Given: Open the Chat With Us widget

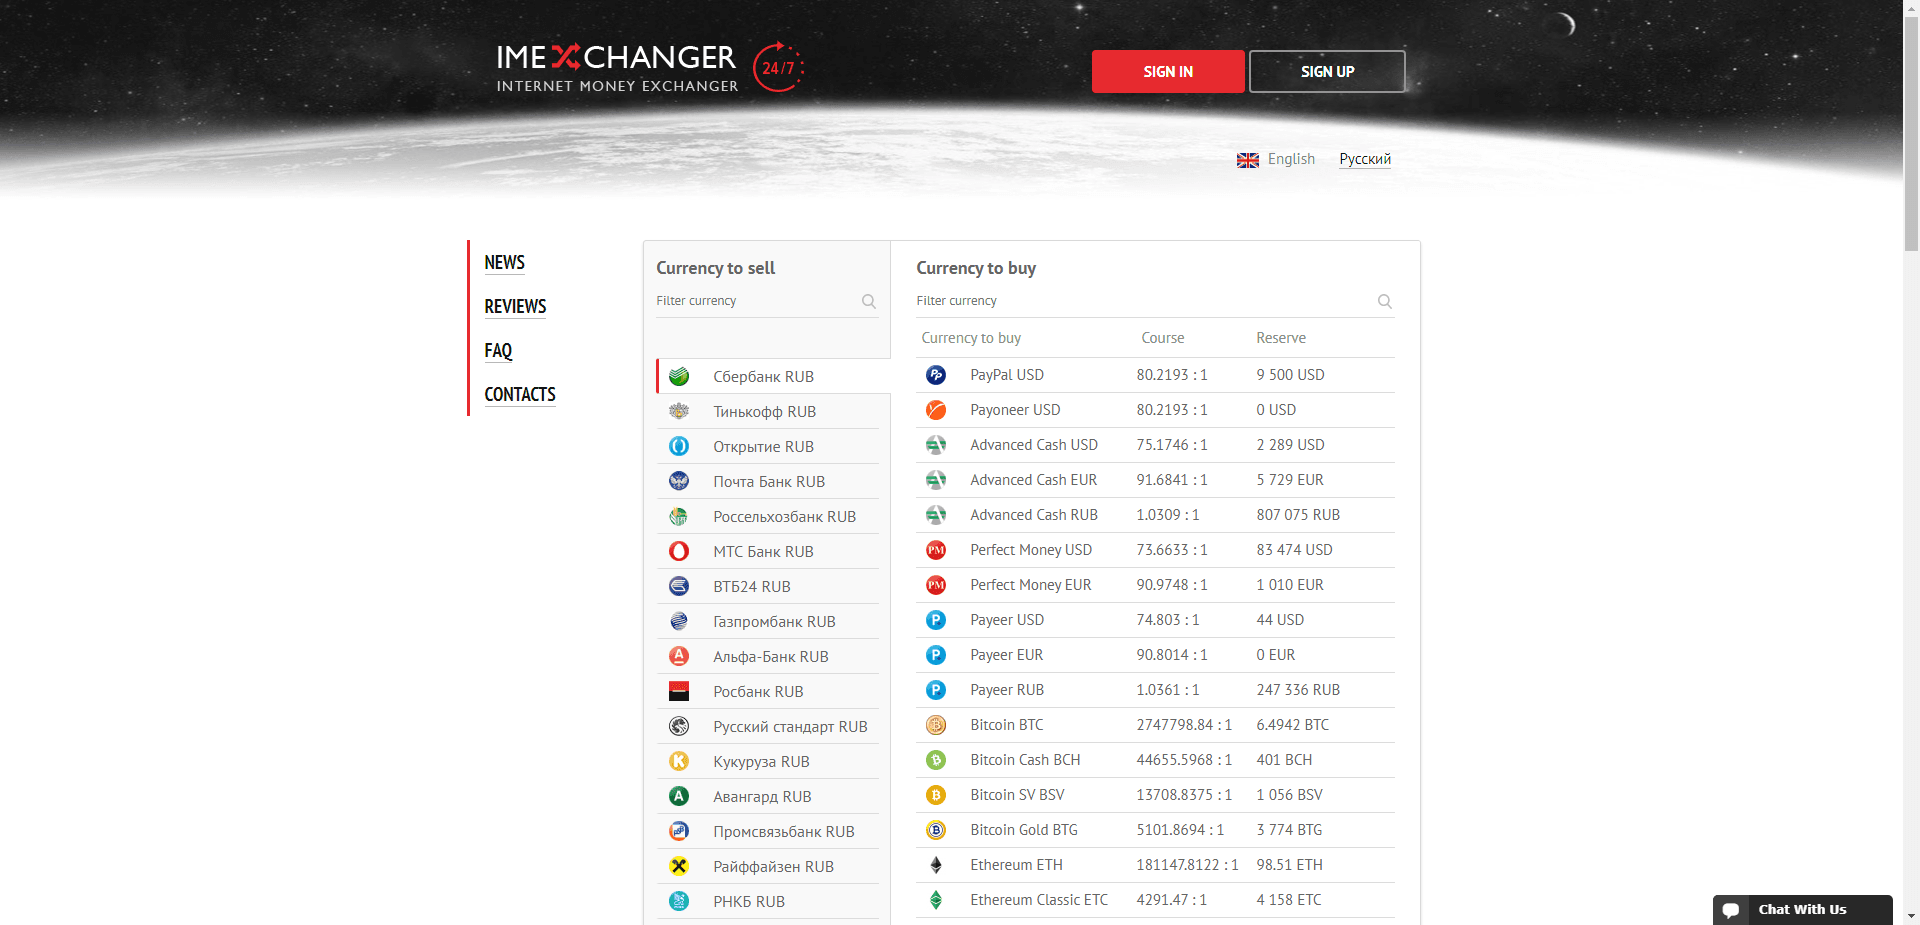Looking at the screenshot, I should (1801, 909).
